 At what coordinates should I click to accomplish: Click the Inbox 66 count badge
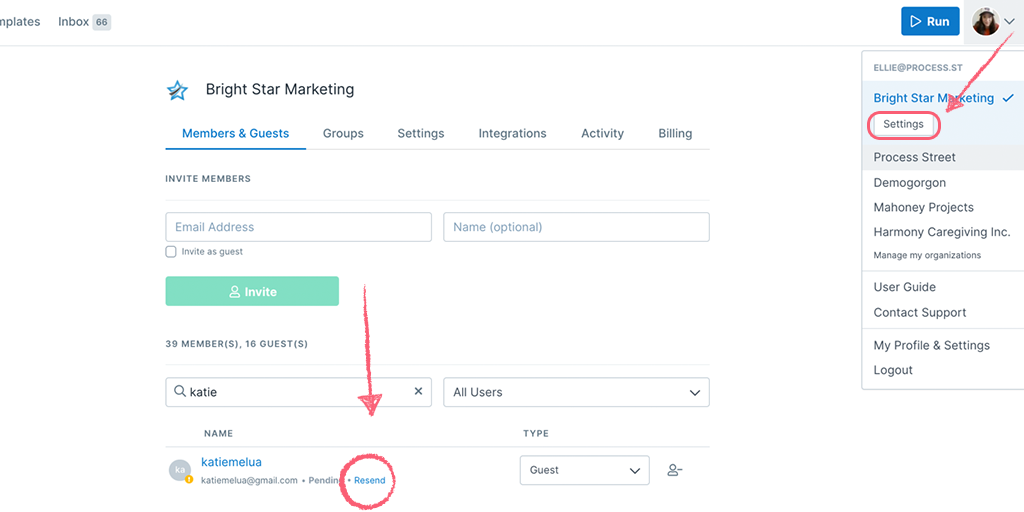pyautogui.click(x=101, y=22)
